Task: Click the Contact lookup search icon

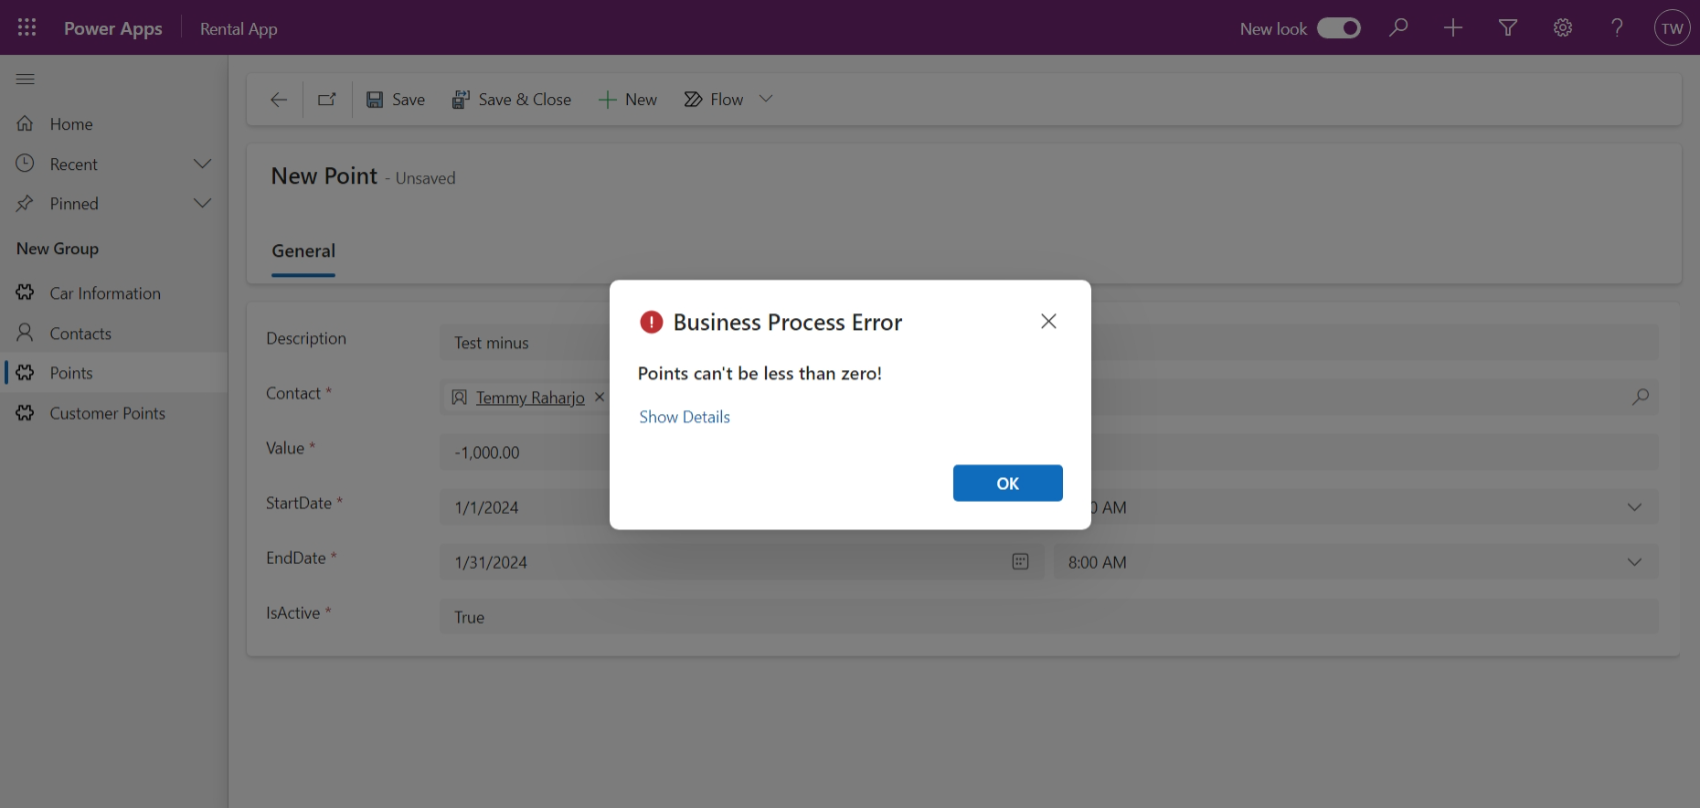Action: click(x=1641, y=397)
